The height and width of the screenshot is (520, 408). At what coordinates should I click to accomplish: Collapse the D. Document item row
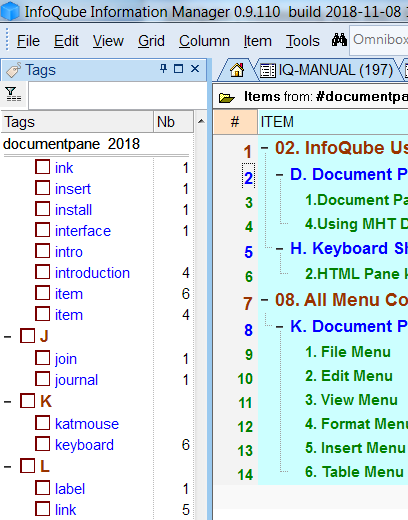tap(280, 175)
